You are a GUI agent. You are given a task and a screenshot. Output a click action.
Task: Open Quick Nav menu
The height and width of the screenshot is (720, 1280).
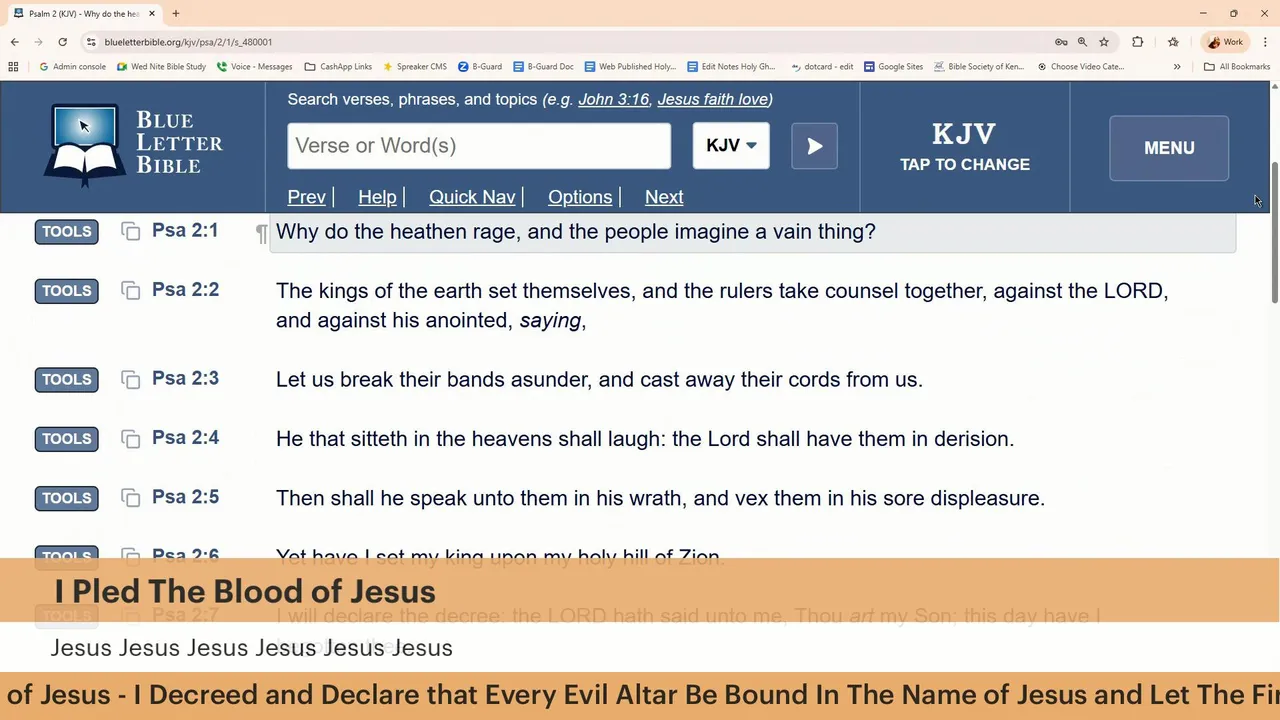pyautogui.click(x=472, y=197)
